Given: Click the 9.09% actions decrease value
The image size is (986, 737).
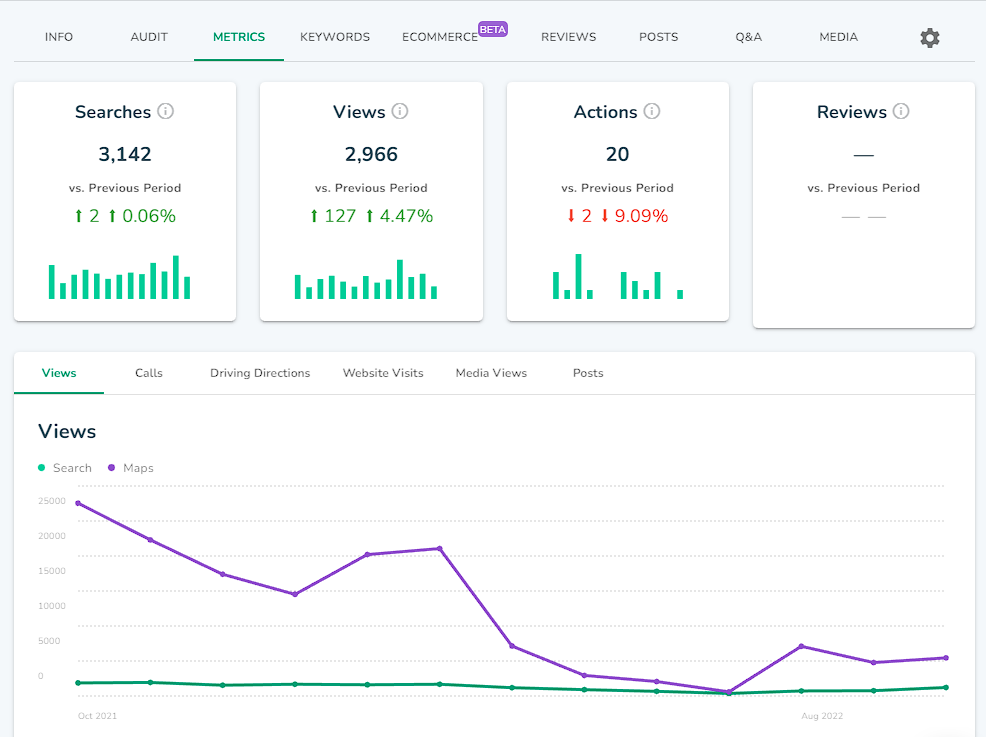Looking at the screenshot, I should coord(641,216).
